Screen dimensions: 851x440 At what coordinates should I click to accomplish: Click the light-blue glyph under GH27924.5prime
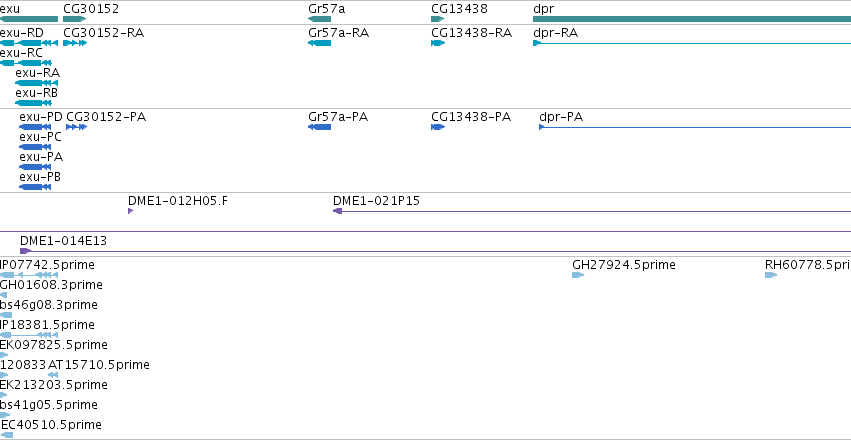click(x=578, y=275)
